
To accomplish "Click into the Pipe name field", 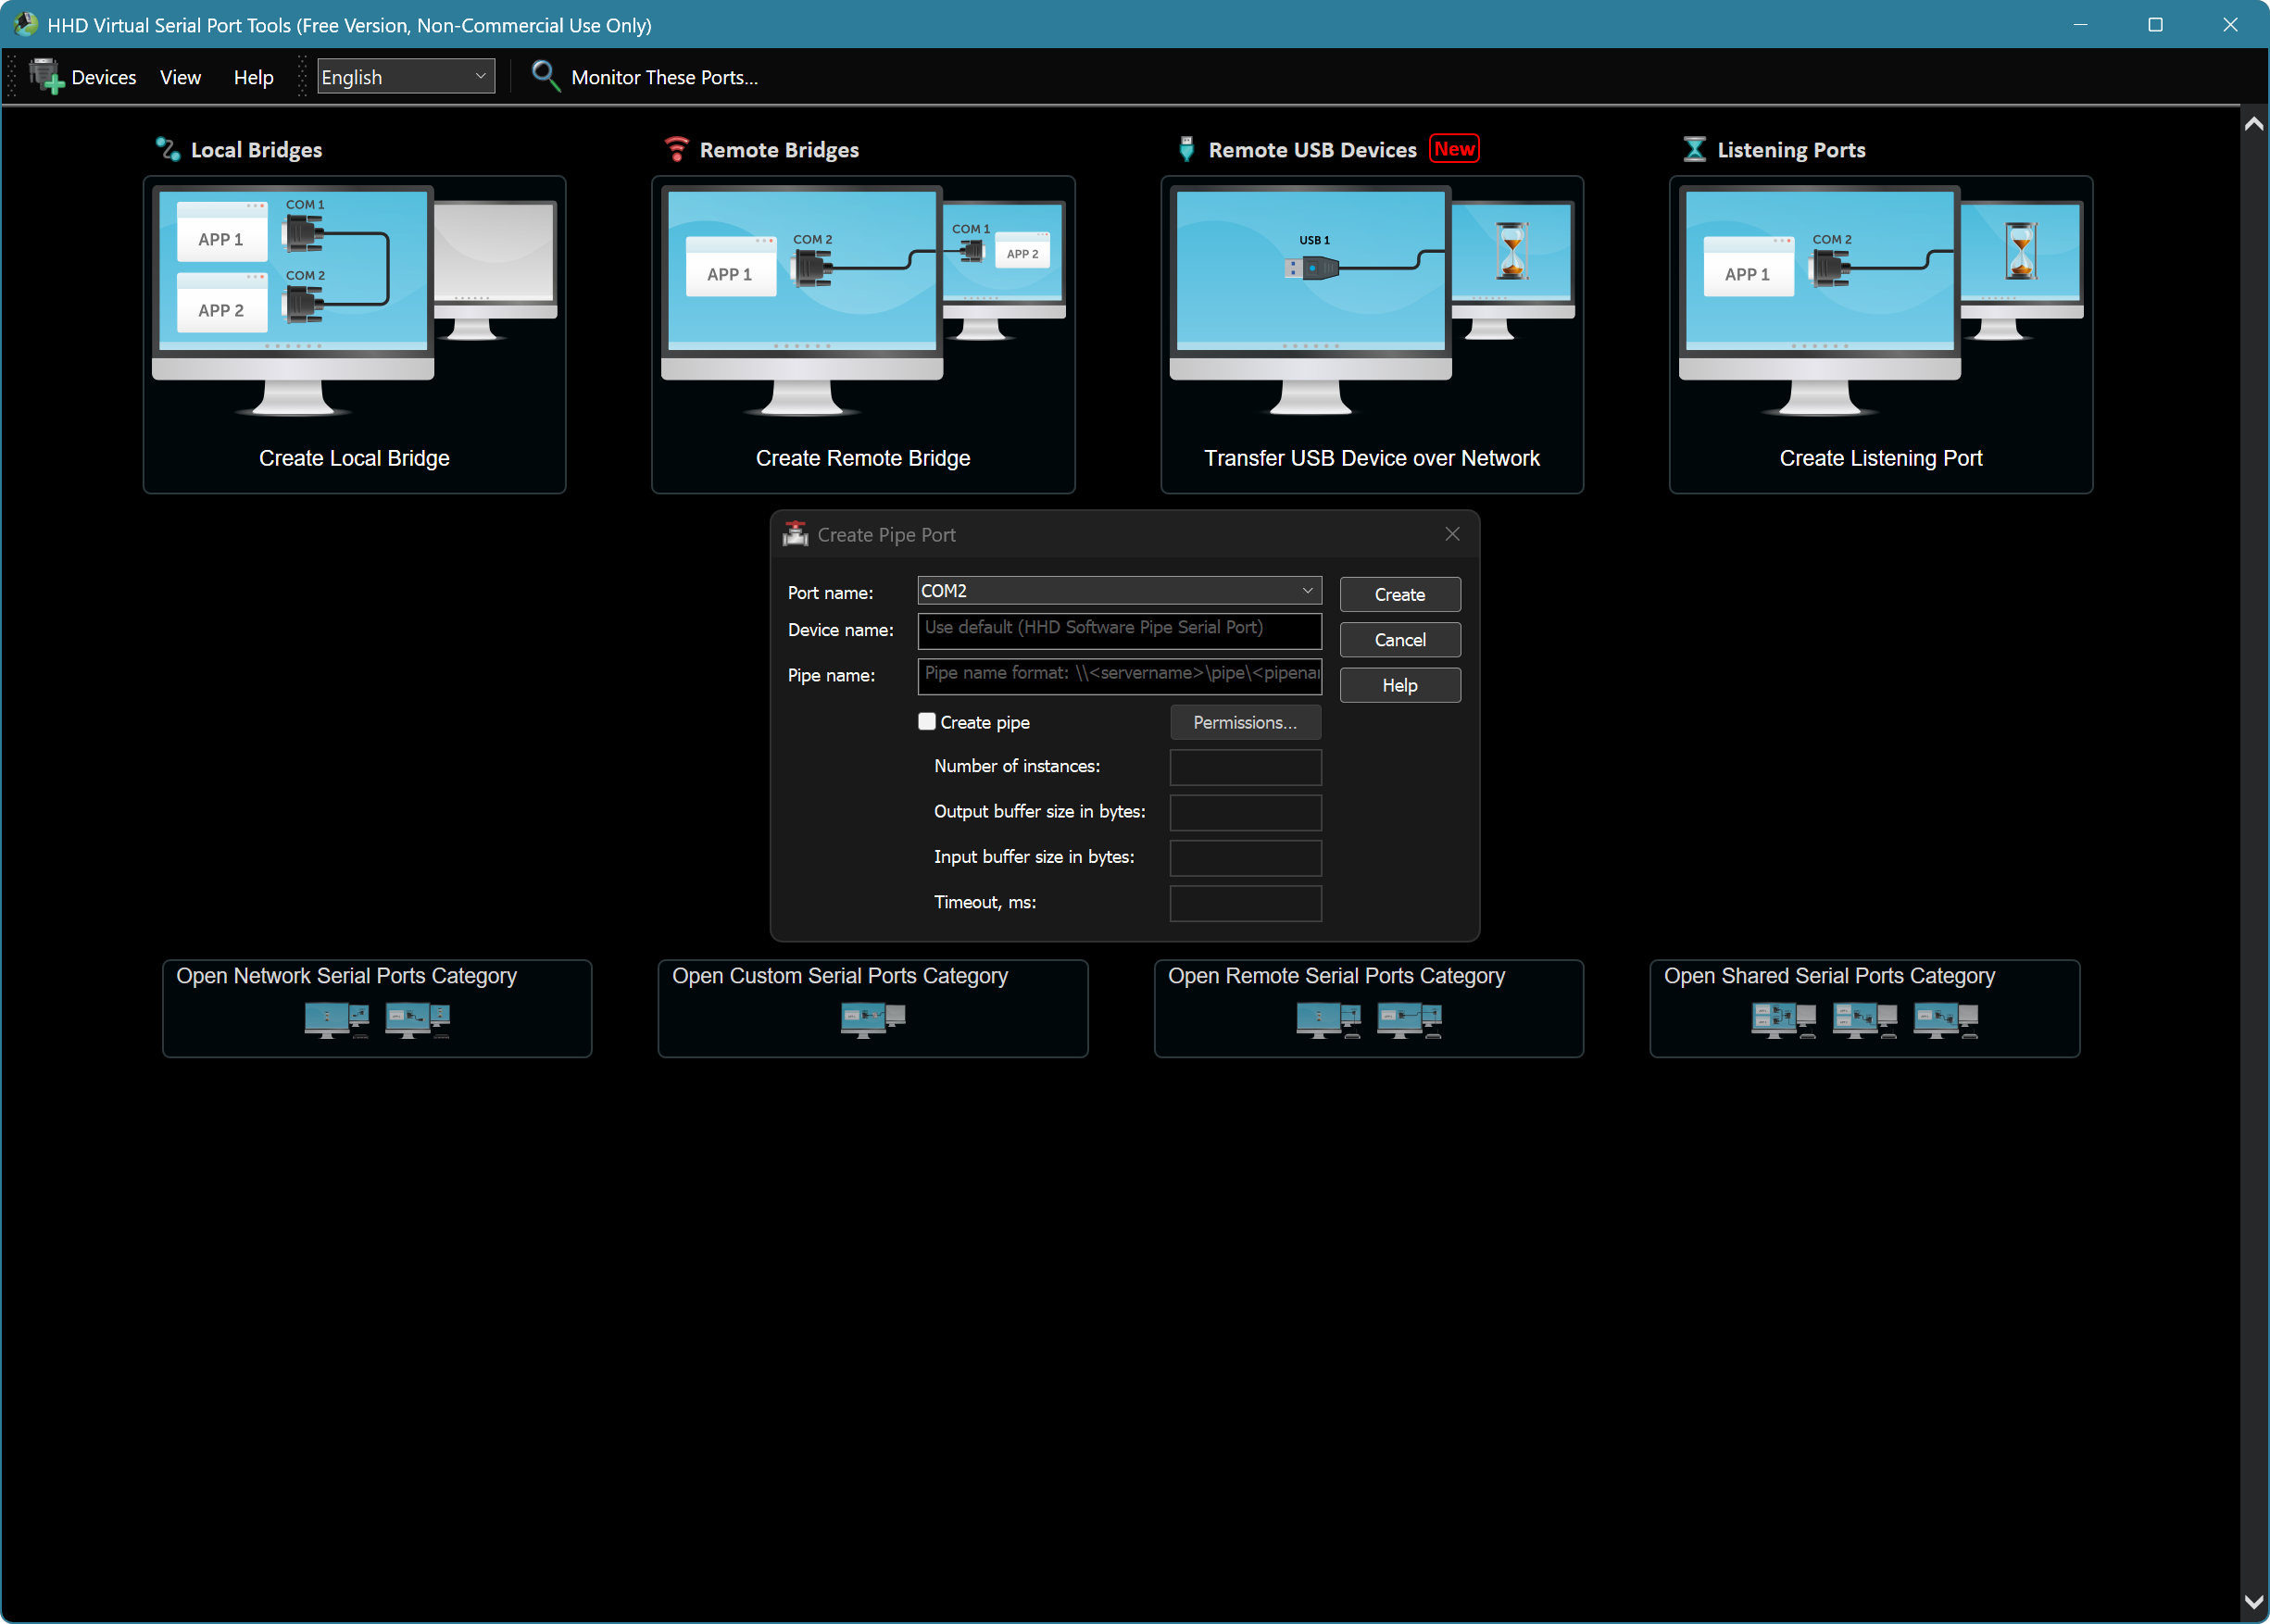I will pos(1118,675).
